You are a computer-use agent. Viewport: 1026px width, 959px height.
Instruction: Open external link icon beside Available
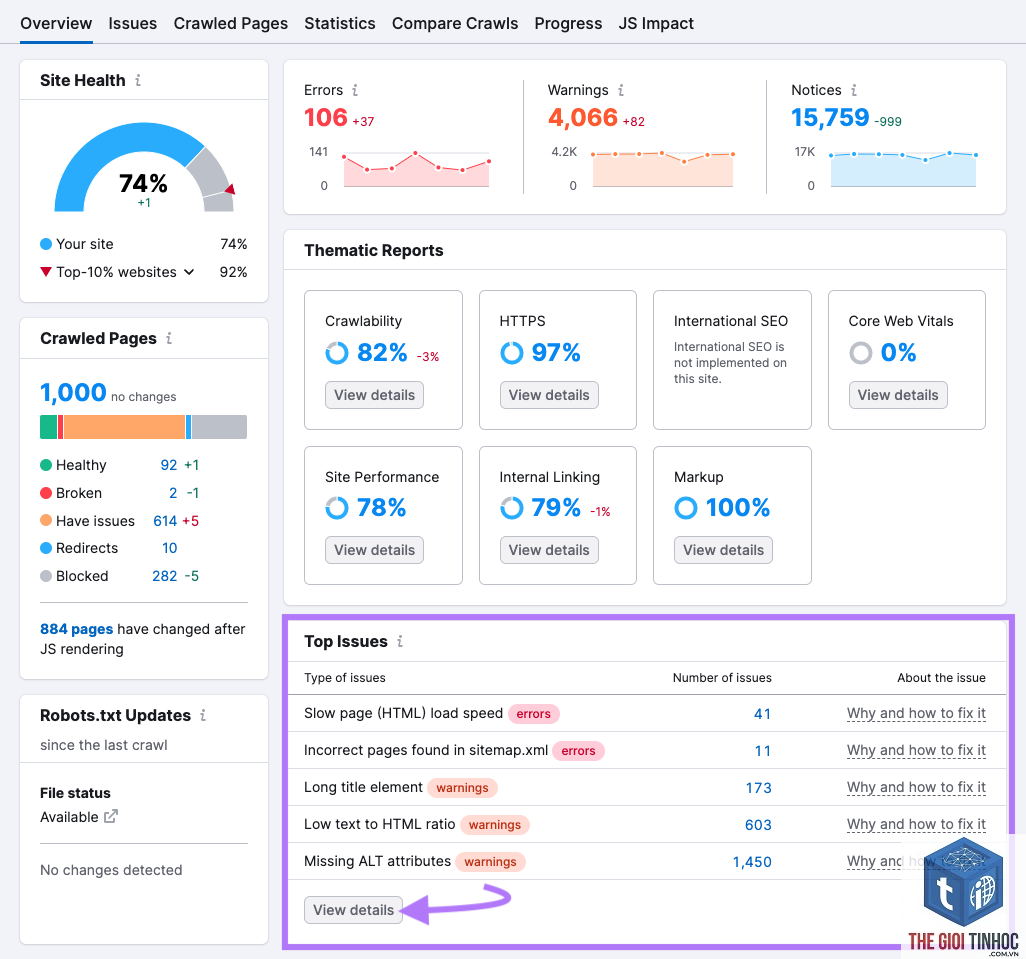click(111, 816)
